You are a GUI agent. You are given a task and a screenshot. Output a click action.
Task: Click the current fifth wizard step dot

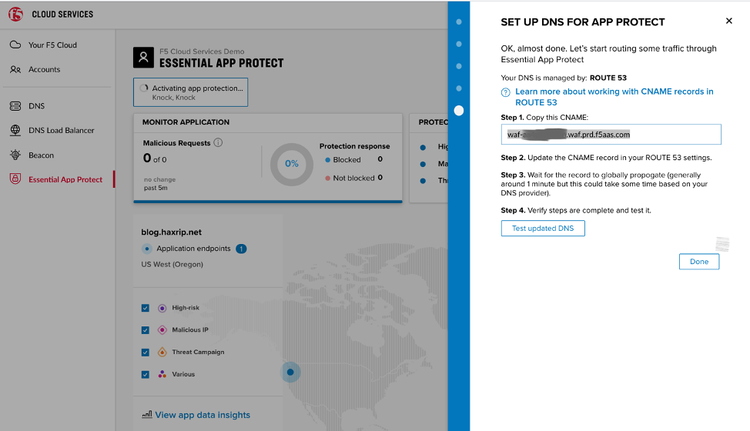[459, 111]
